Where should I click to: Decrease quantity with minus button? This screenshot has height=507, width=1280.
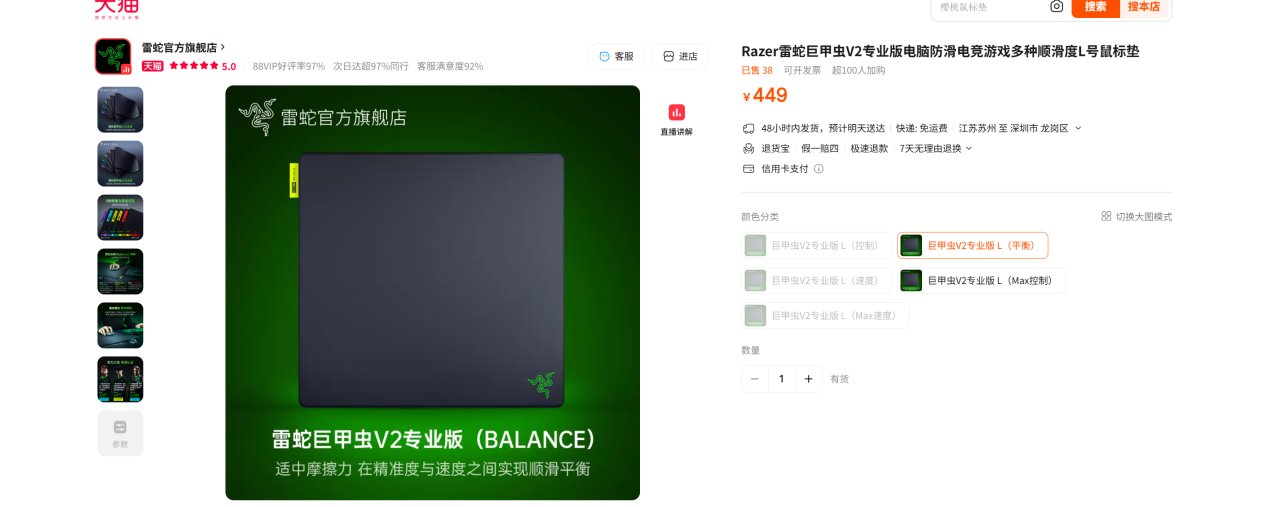755,379
